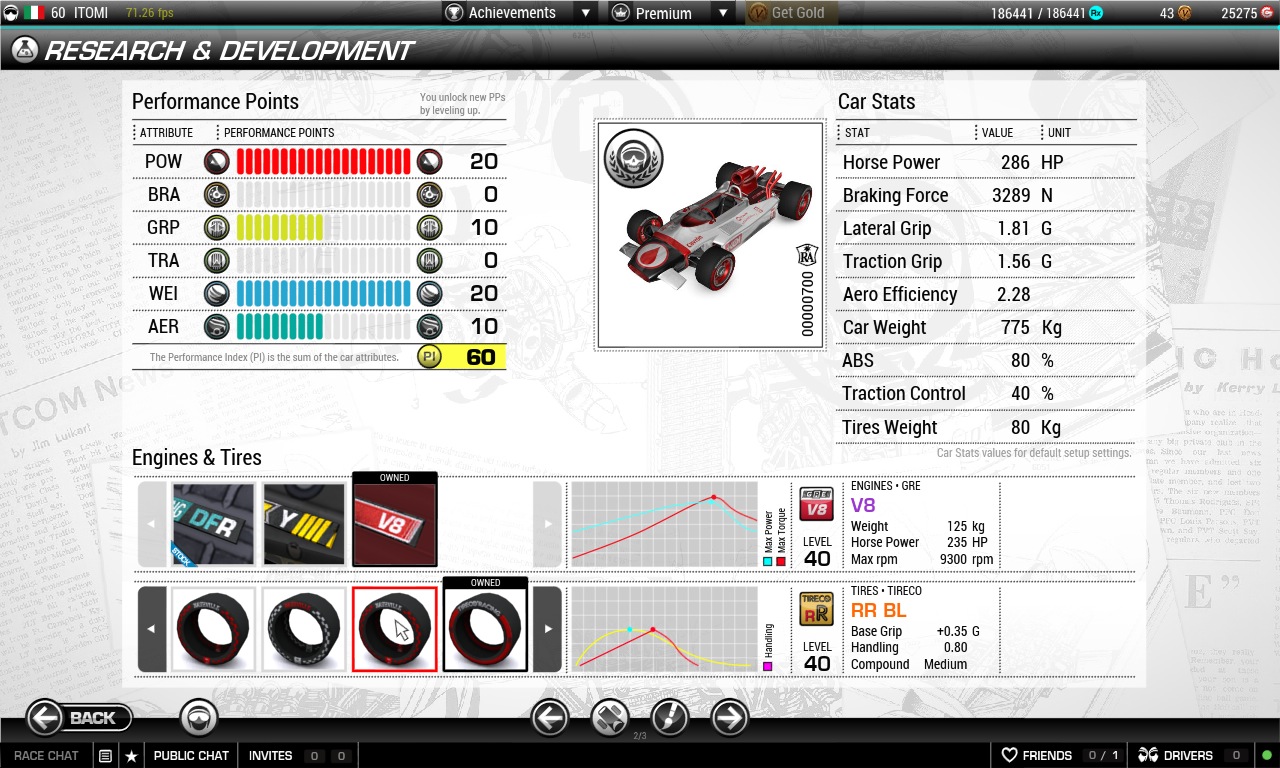Select the DFR stock engine thumbnail
1280x768 pixels.
click(x=213, y=524)
